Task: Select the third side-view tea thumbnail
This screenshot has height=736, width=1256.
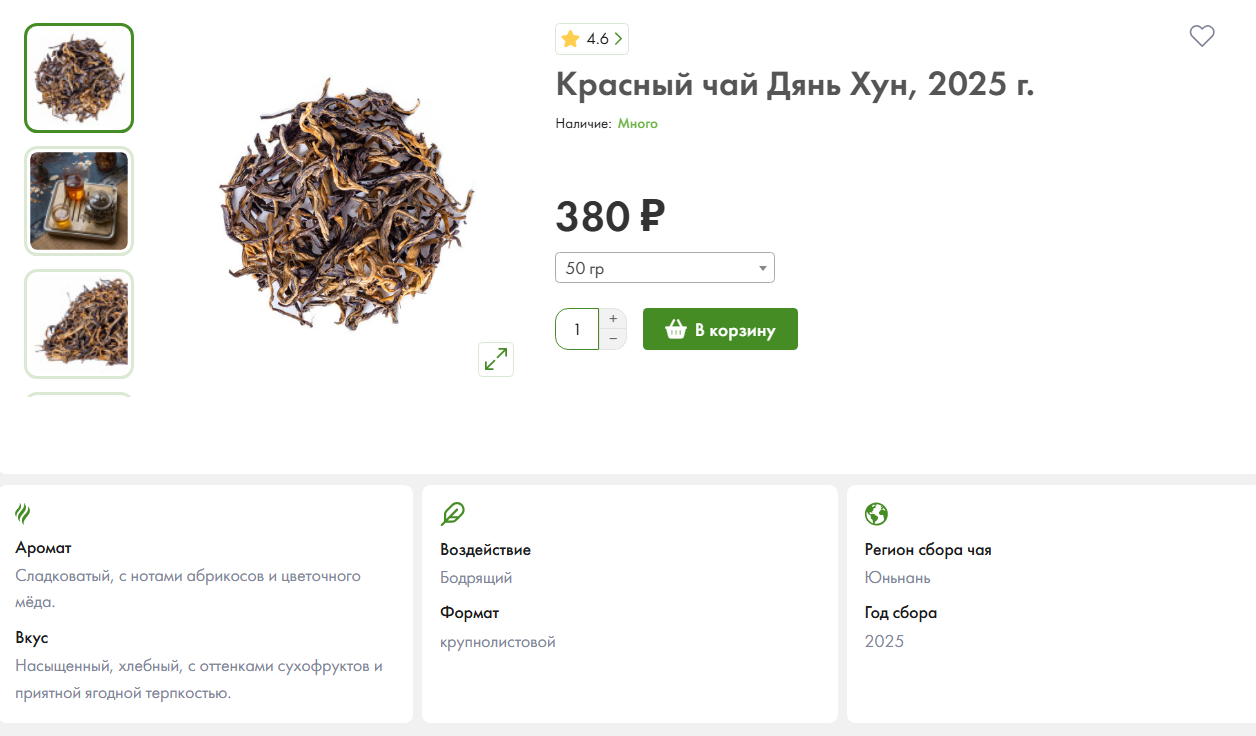Action: tap(79, 324)
